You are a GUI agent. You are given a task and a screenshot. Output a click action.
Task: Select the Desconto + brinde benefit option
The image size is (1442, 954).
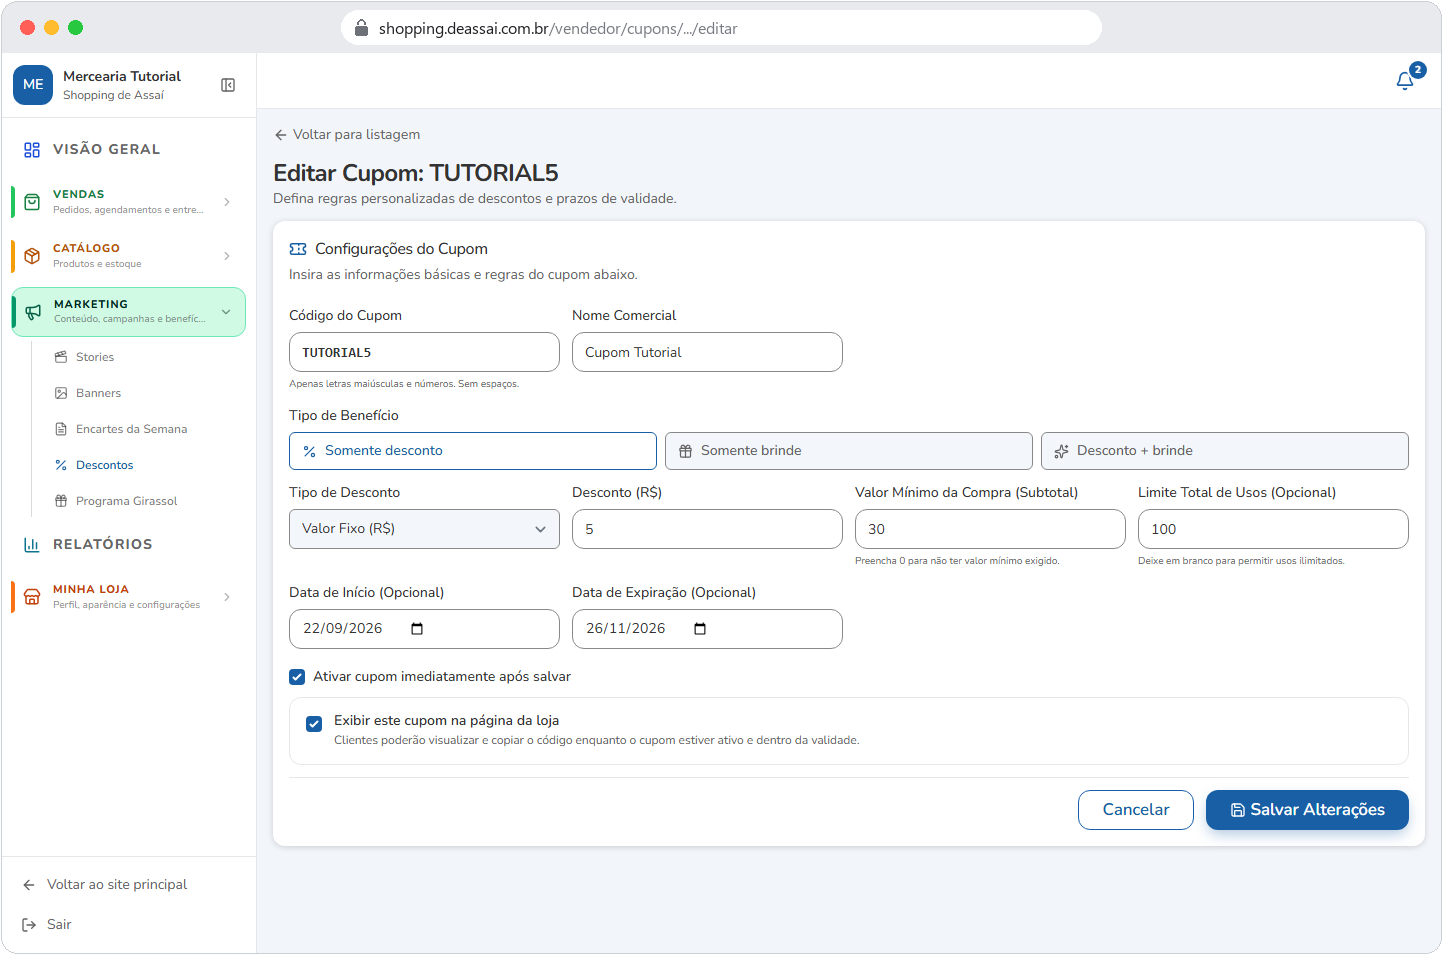tap(1225, 451)
